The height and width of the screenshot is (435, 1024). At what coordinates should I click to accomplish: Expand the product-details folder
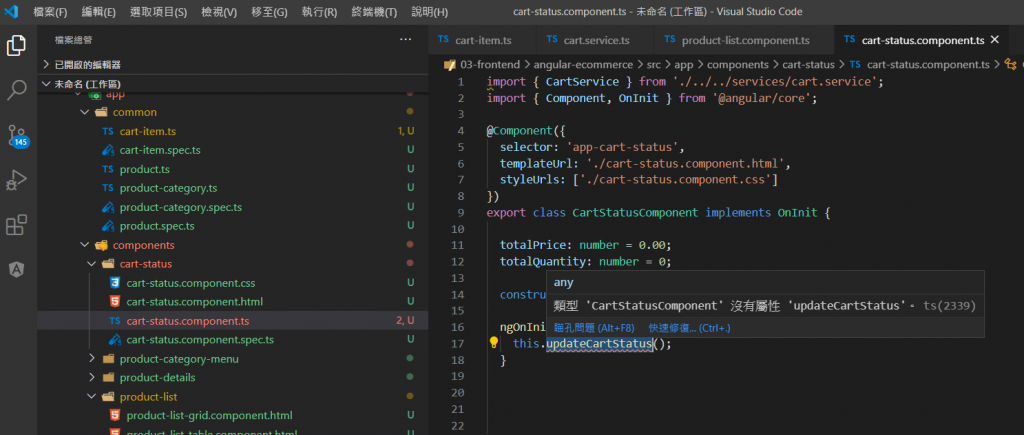(x=91, y=378)
